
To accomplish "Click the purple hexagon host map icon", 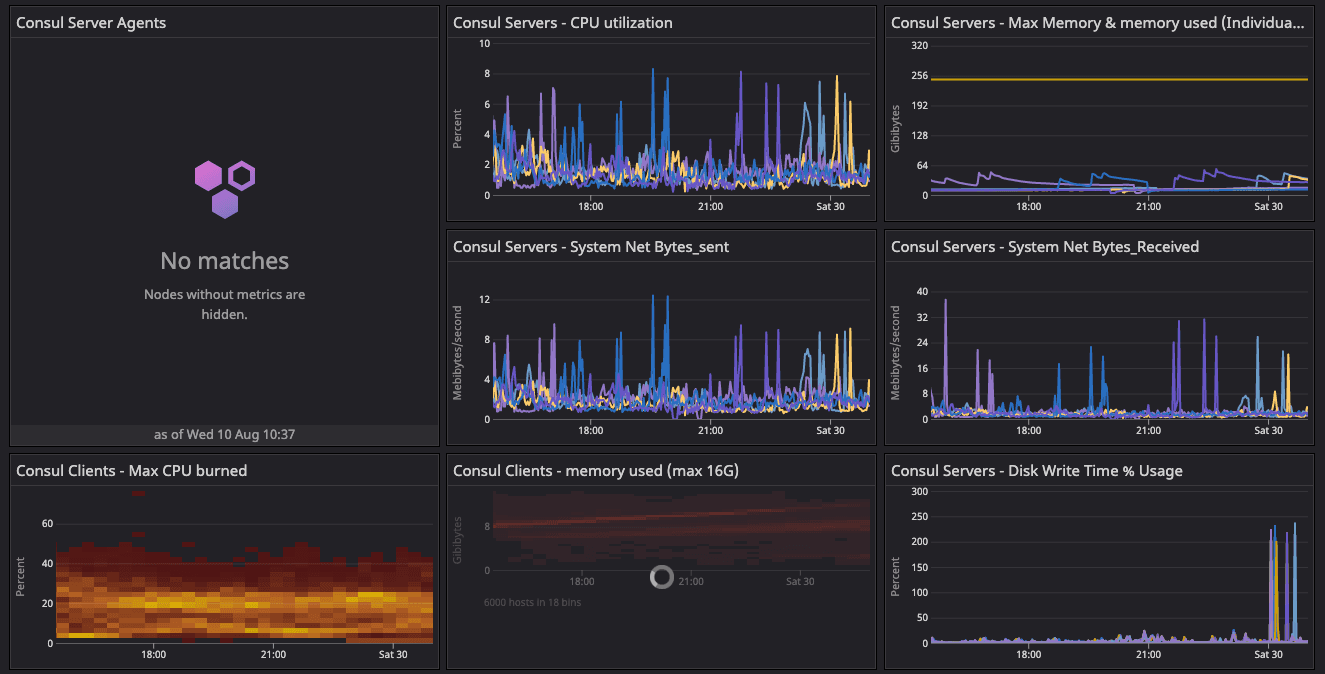I will pos(225,188).
